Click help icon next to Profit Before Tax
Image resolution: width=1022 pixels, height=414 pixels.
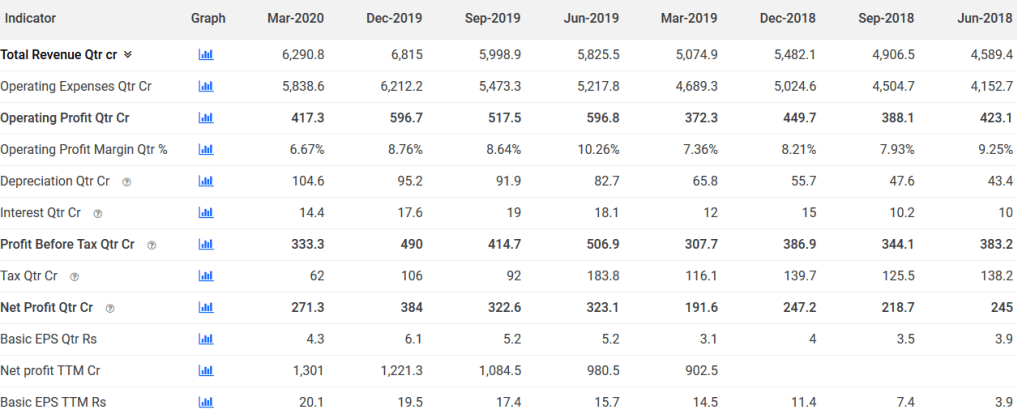[151, 245]
